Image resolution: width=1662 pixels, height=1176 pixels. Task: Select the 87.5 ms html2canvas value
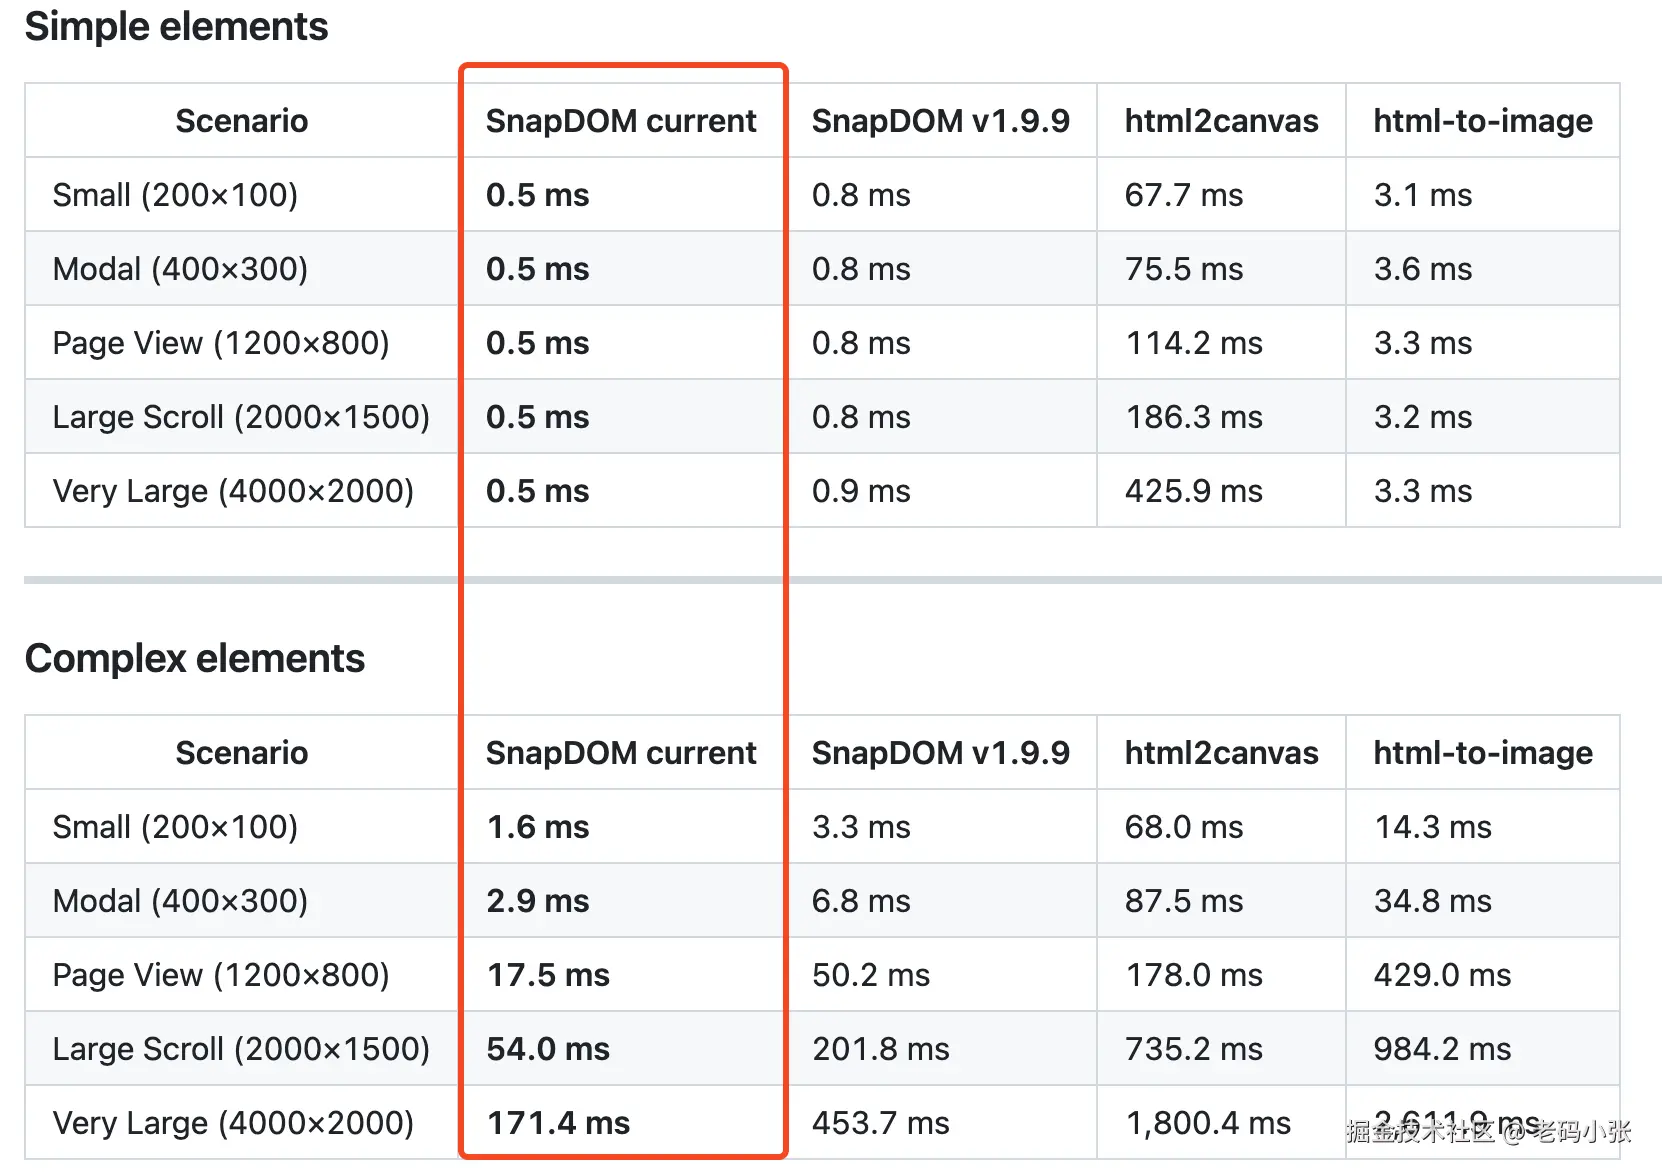[x=1184, y=901]
